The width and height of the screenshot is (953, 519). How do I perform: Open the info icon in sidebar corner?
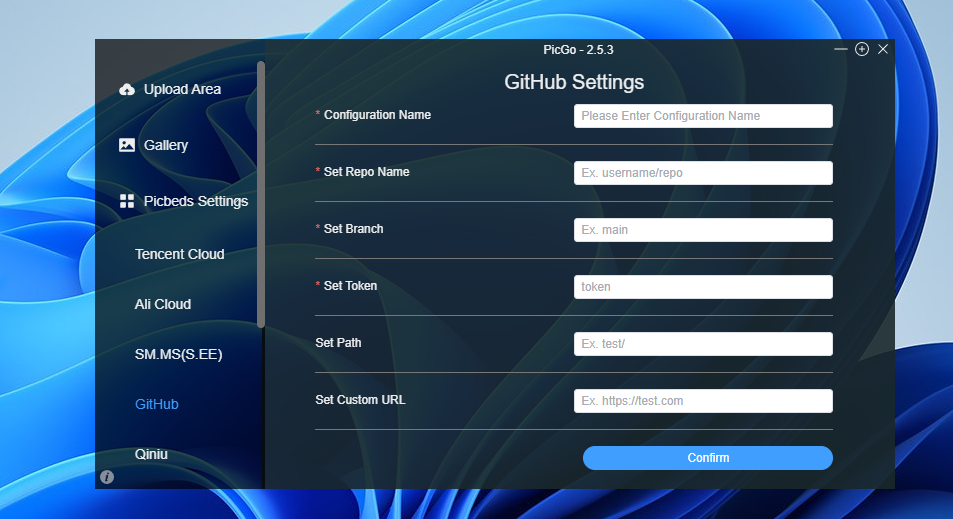(107, 477)
